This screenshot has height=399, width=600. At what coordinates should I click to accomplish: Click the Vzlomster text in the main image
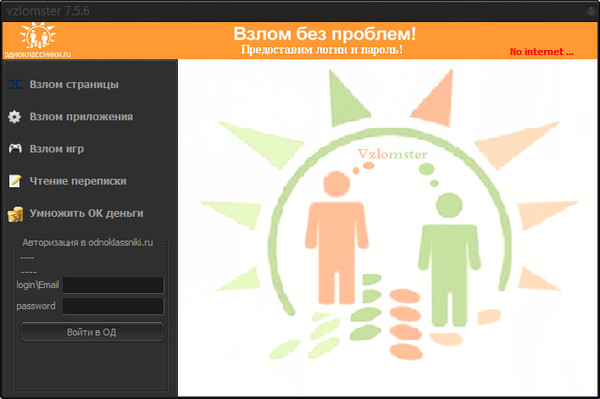point(392,154)
